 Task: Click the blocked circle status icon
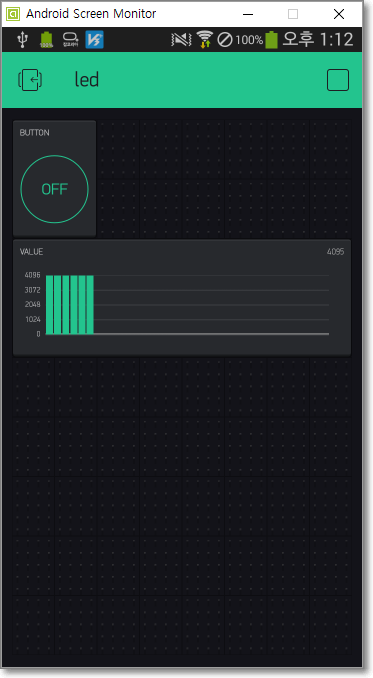point(225,40)
